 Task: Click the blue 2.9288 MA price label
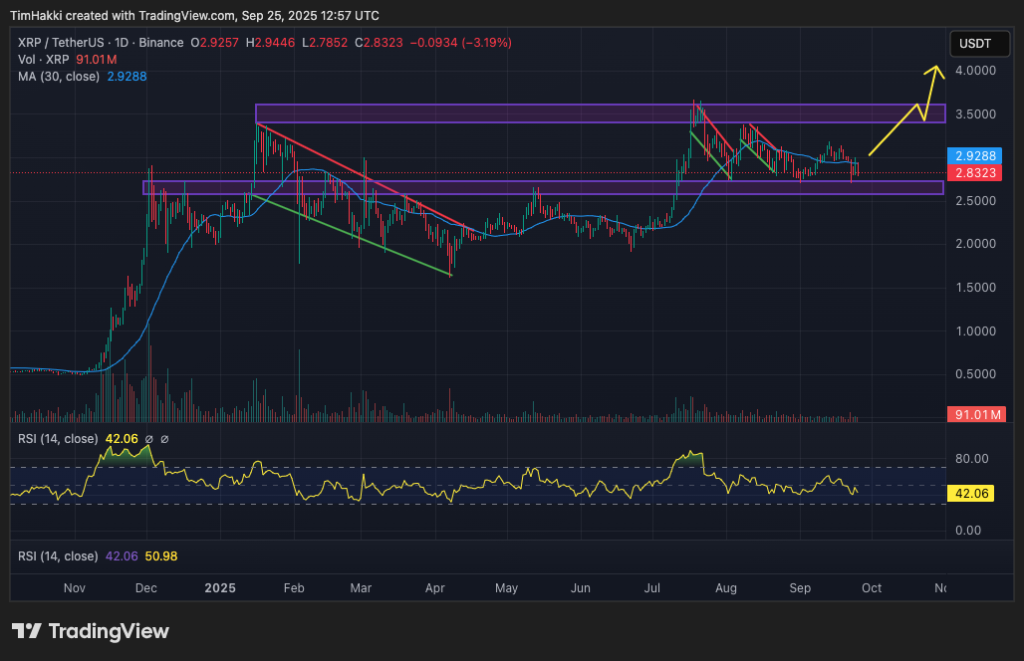click(x=973, y=156)
